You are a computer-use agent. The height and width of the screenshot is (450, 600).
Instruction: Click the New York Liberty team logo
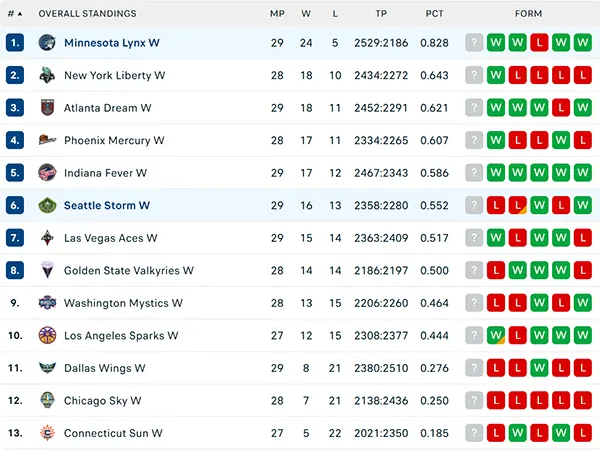coord(47,75)
